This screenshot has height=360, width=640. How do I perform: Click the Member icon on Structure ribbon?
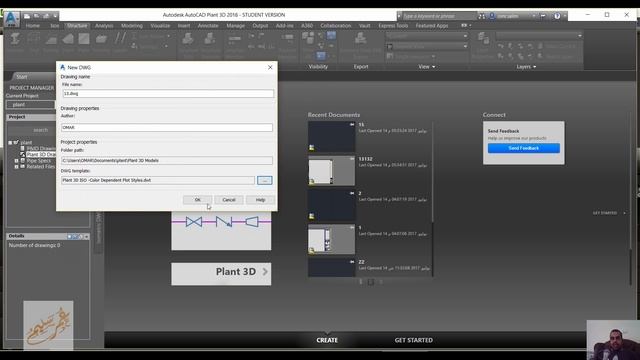click(x=15, y=39)
